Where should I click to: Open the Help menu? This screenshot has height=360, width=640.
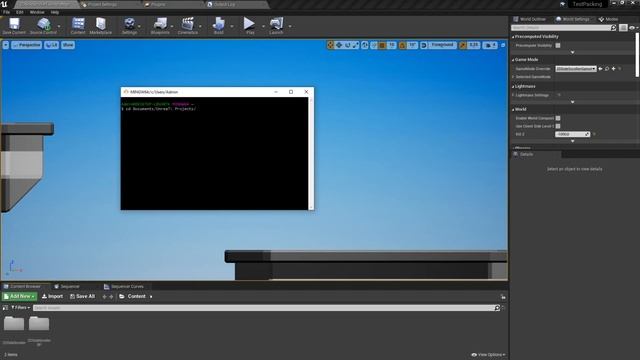(55, 12)
